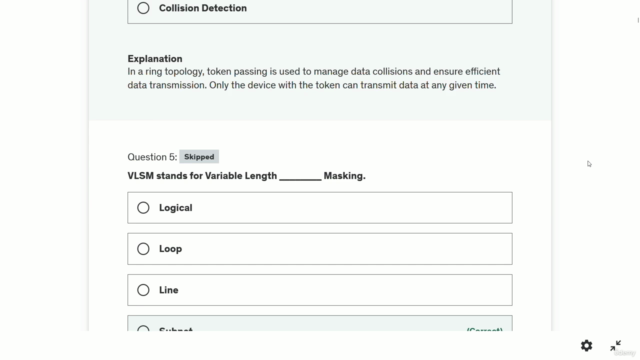Select the Collision Detection radio button
The image size is (640, 360).
tap(143, 8)
